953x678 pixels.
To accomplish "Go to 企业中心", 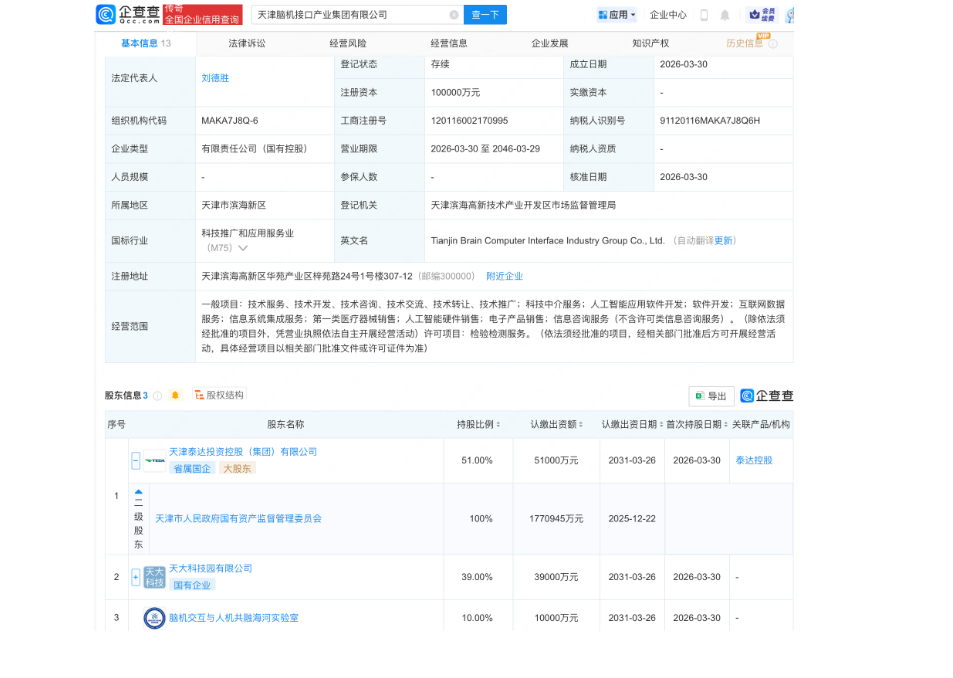I will point(668,15).
